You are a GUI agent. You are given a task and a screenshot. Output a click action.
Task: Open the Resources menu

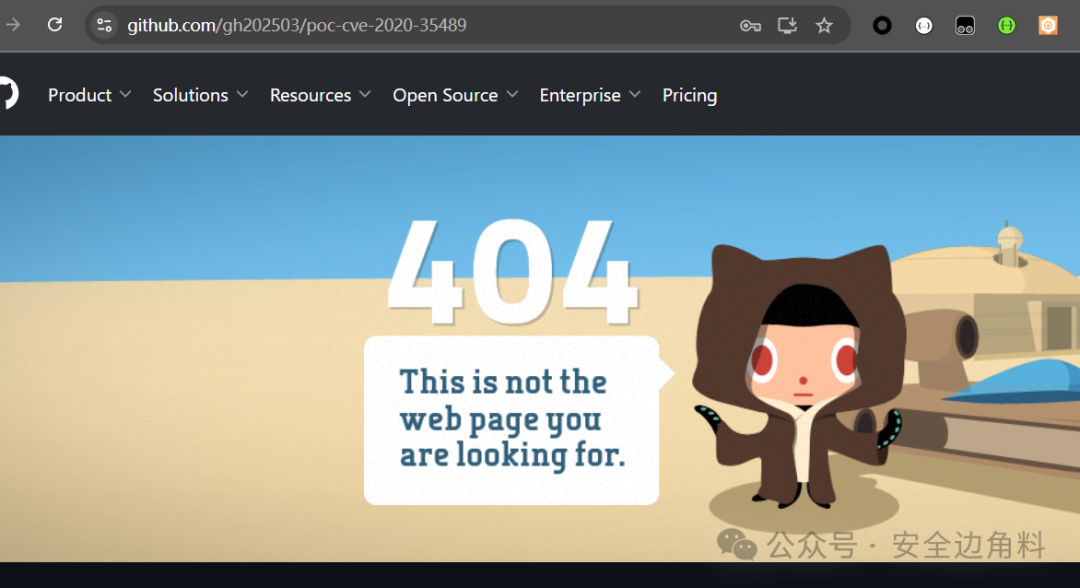(320, 95)
